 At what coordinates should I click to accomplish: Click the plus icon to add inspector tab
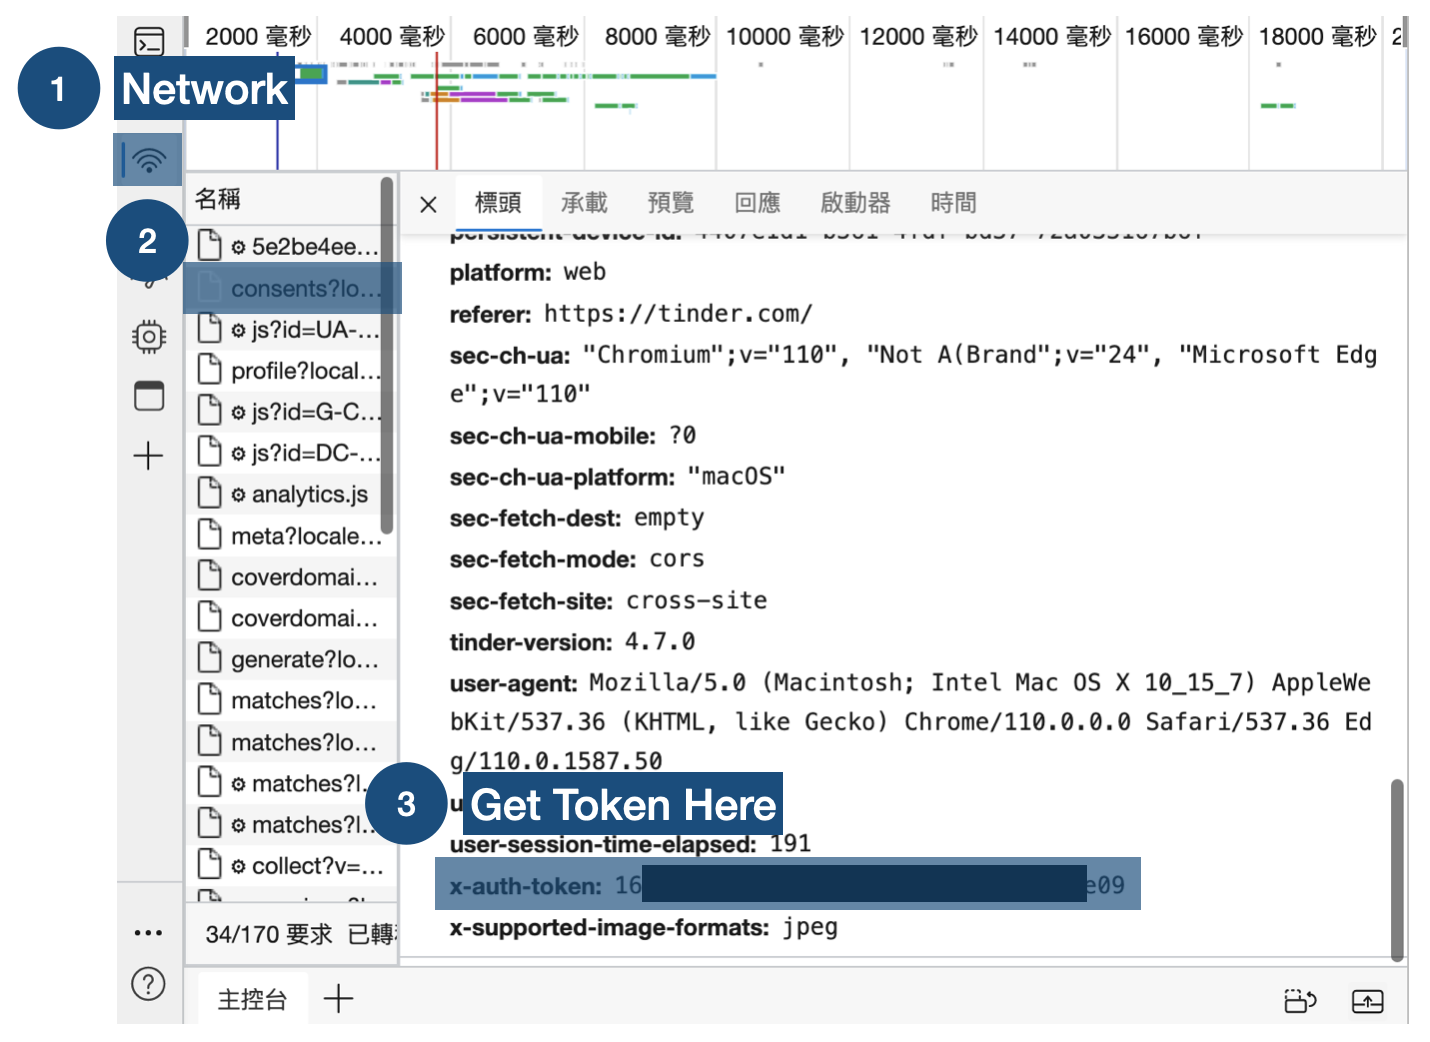pyautogui.click(x=148, y=455)
